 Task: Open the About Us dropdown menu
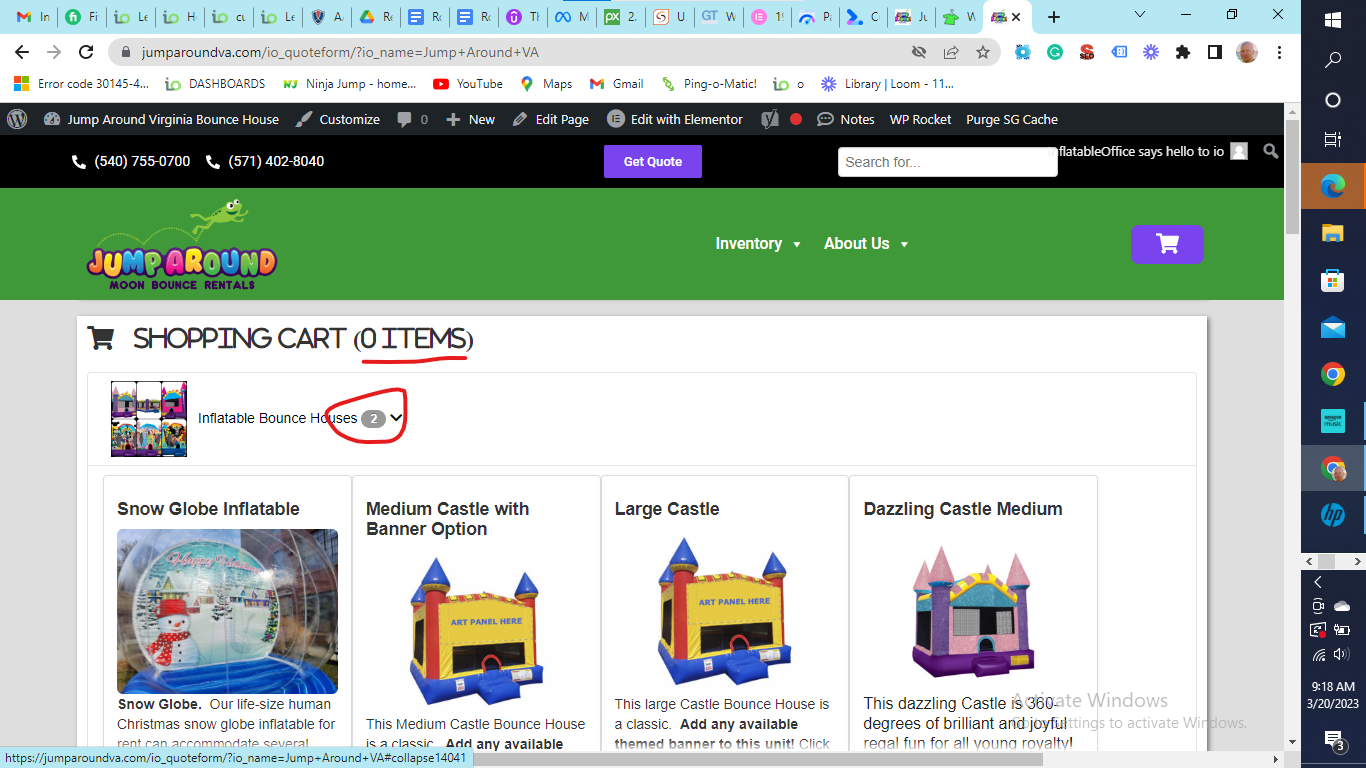[x=866, y=244]
